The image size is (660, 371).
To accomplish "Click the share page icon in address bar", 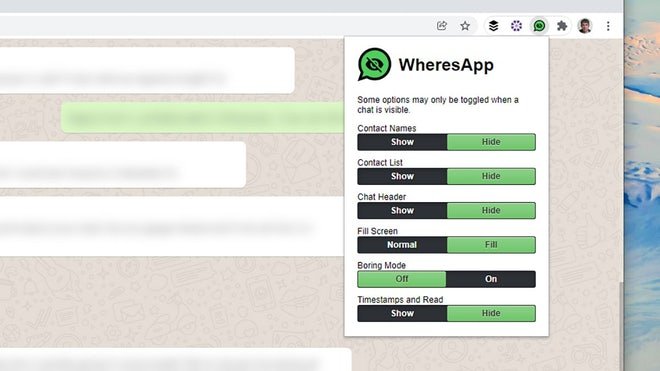I will coord(442,26).
